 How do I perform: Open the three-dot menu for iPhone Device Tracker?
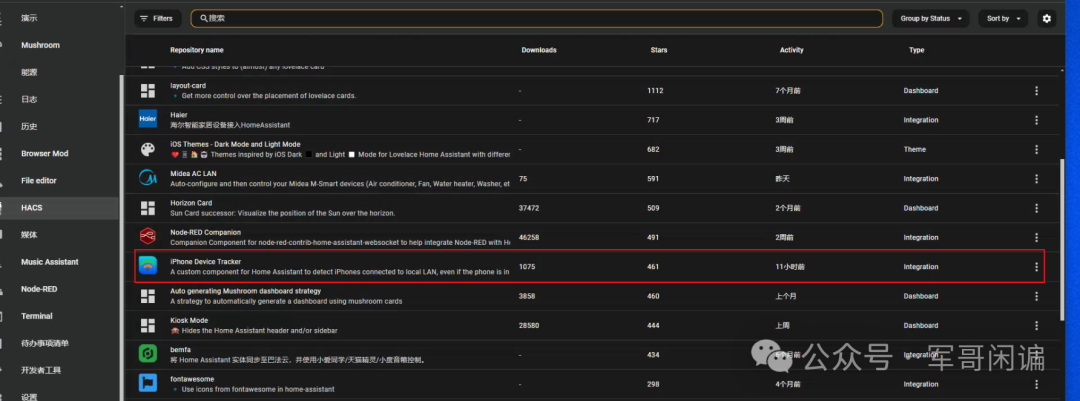pyautogui.click(x=1036, y=267)
